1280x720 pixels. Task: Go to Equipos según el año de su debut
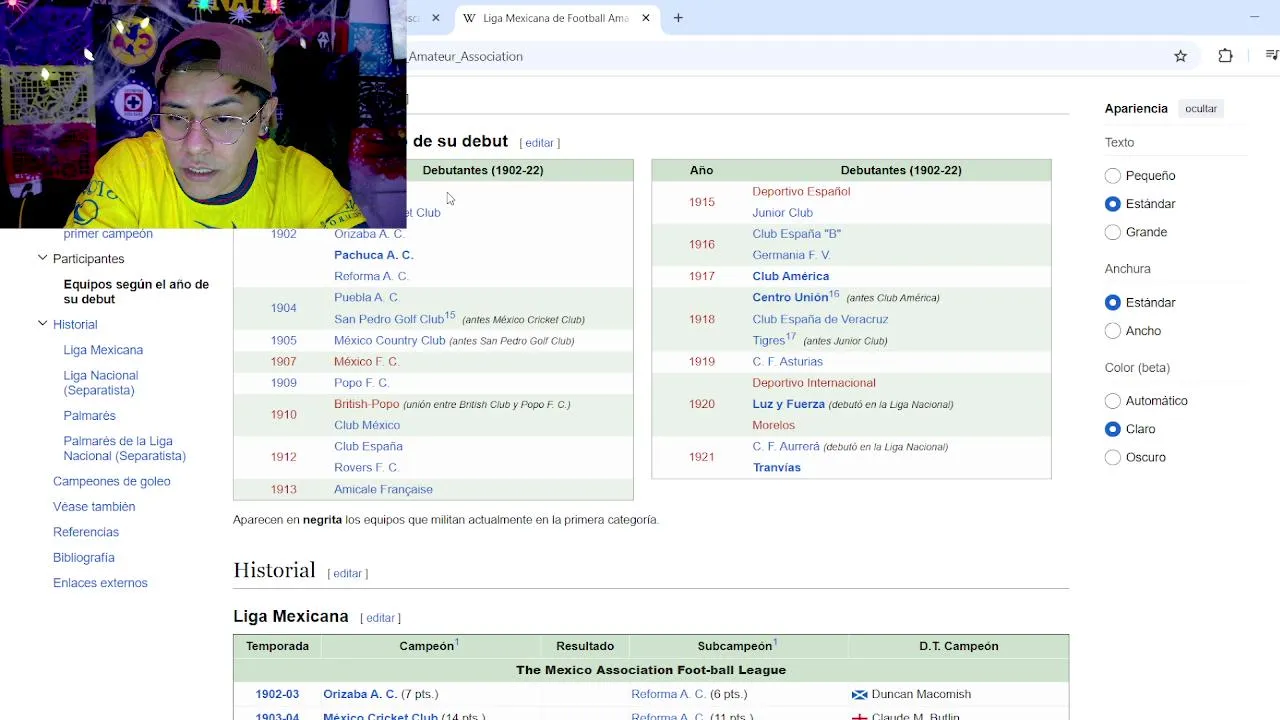coord(136,291)
